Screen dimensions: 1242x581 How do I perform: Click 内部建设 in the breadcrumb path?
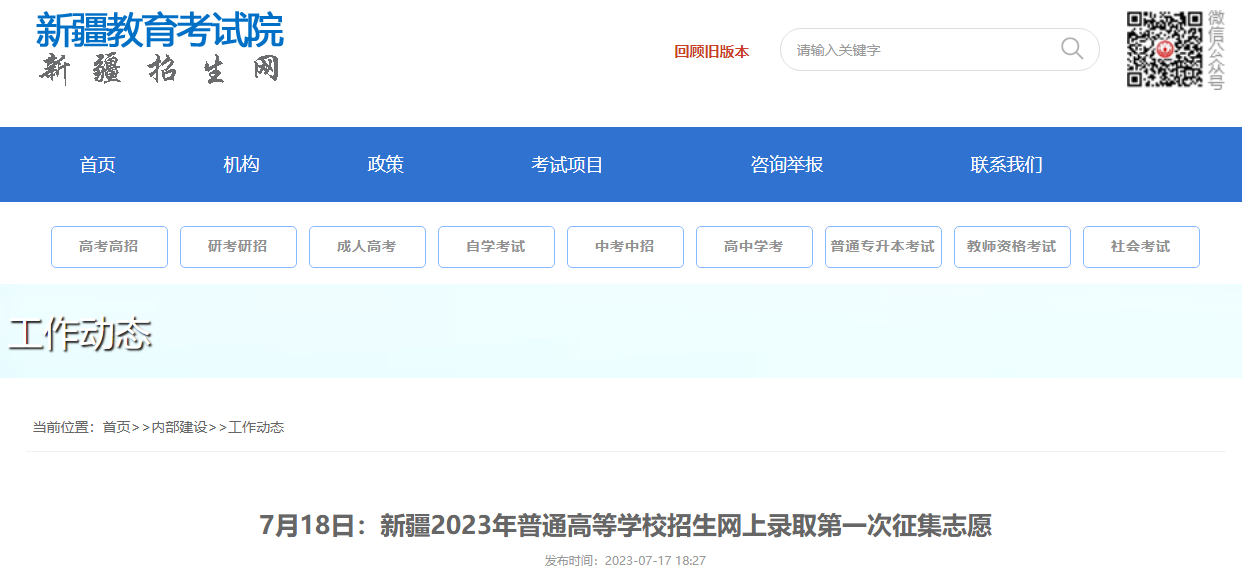click(x=179, y=428)
